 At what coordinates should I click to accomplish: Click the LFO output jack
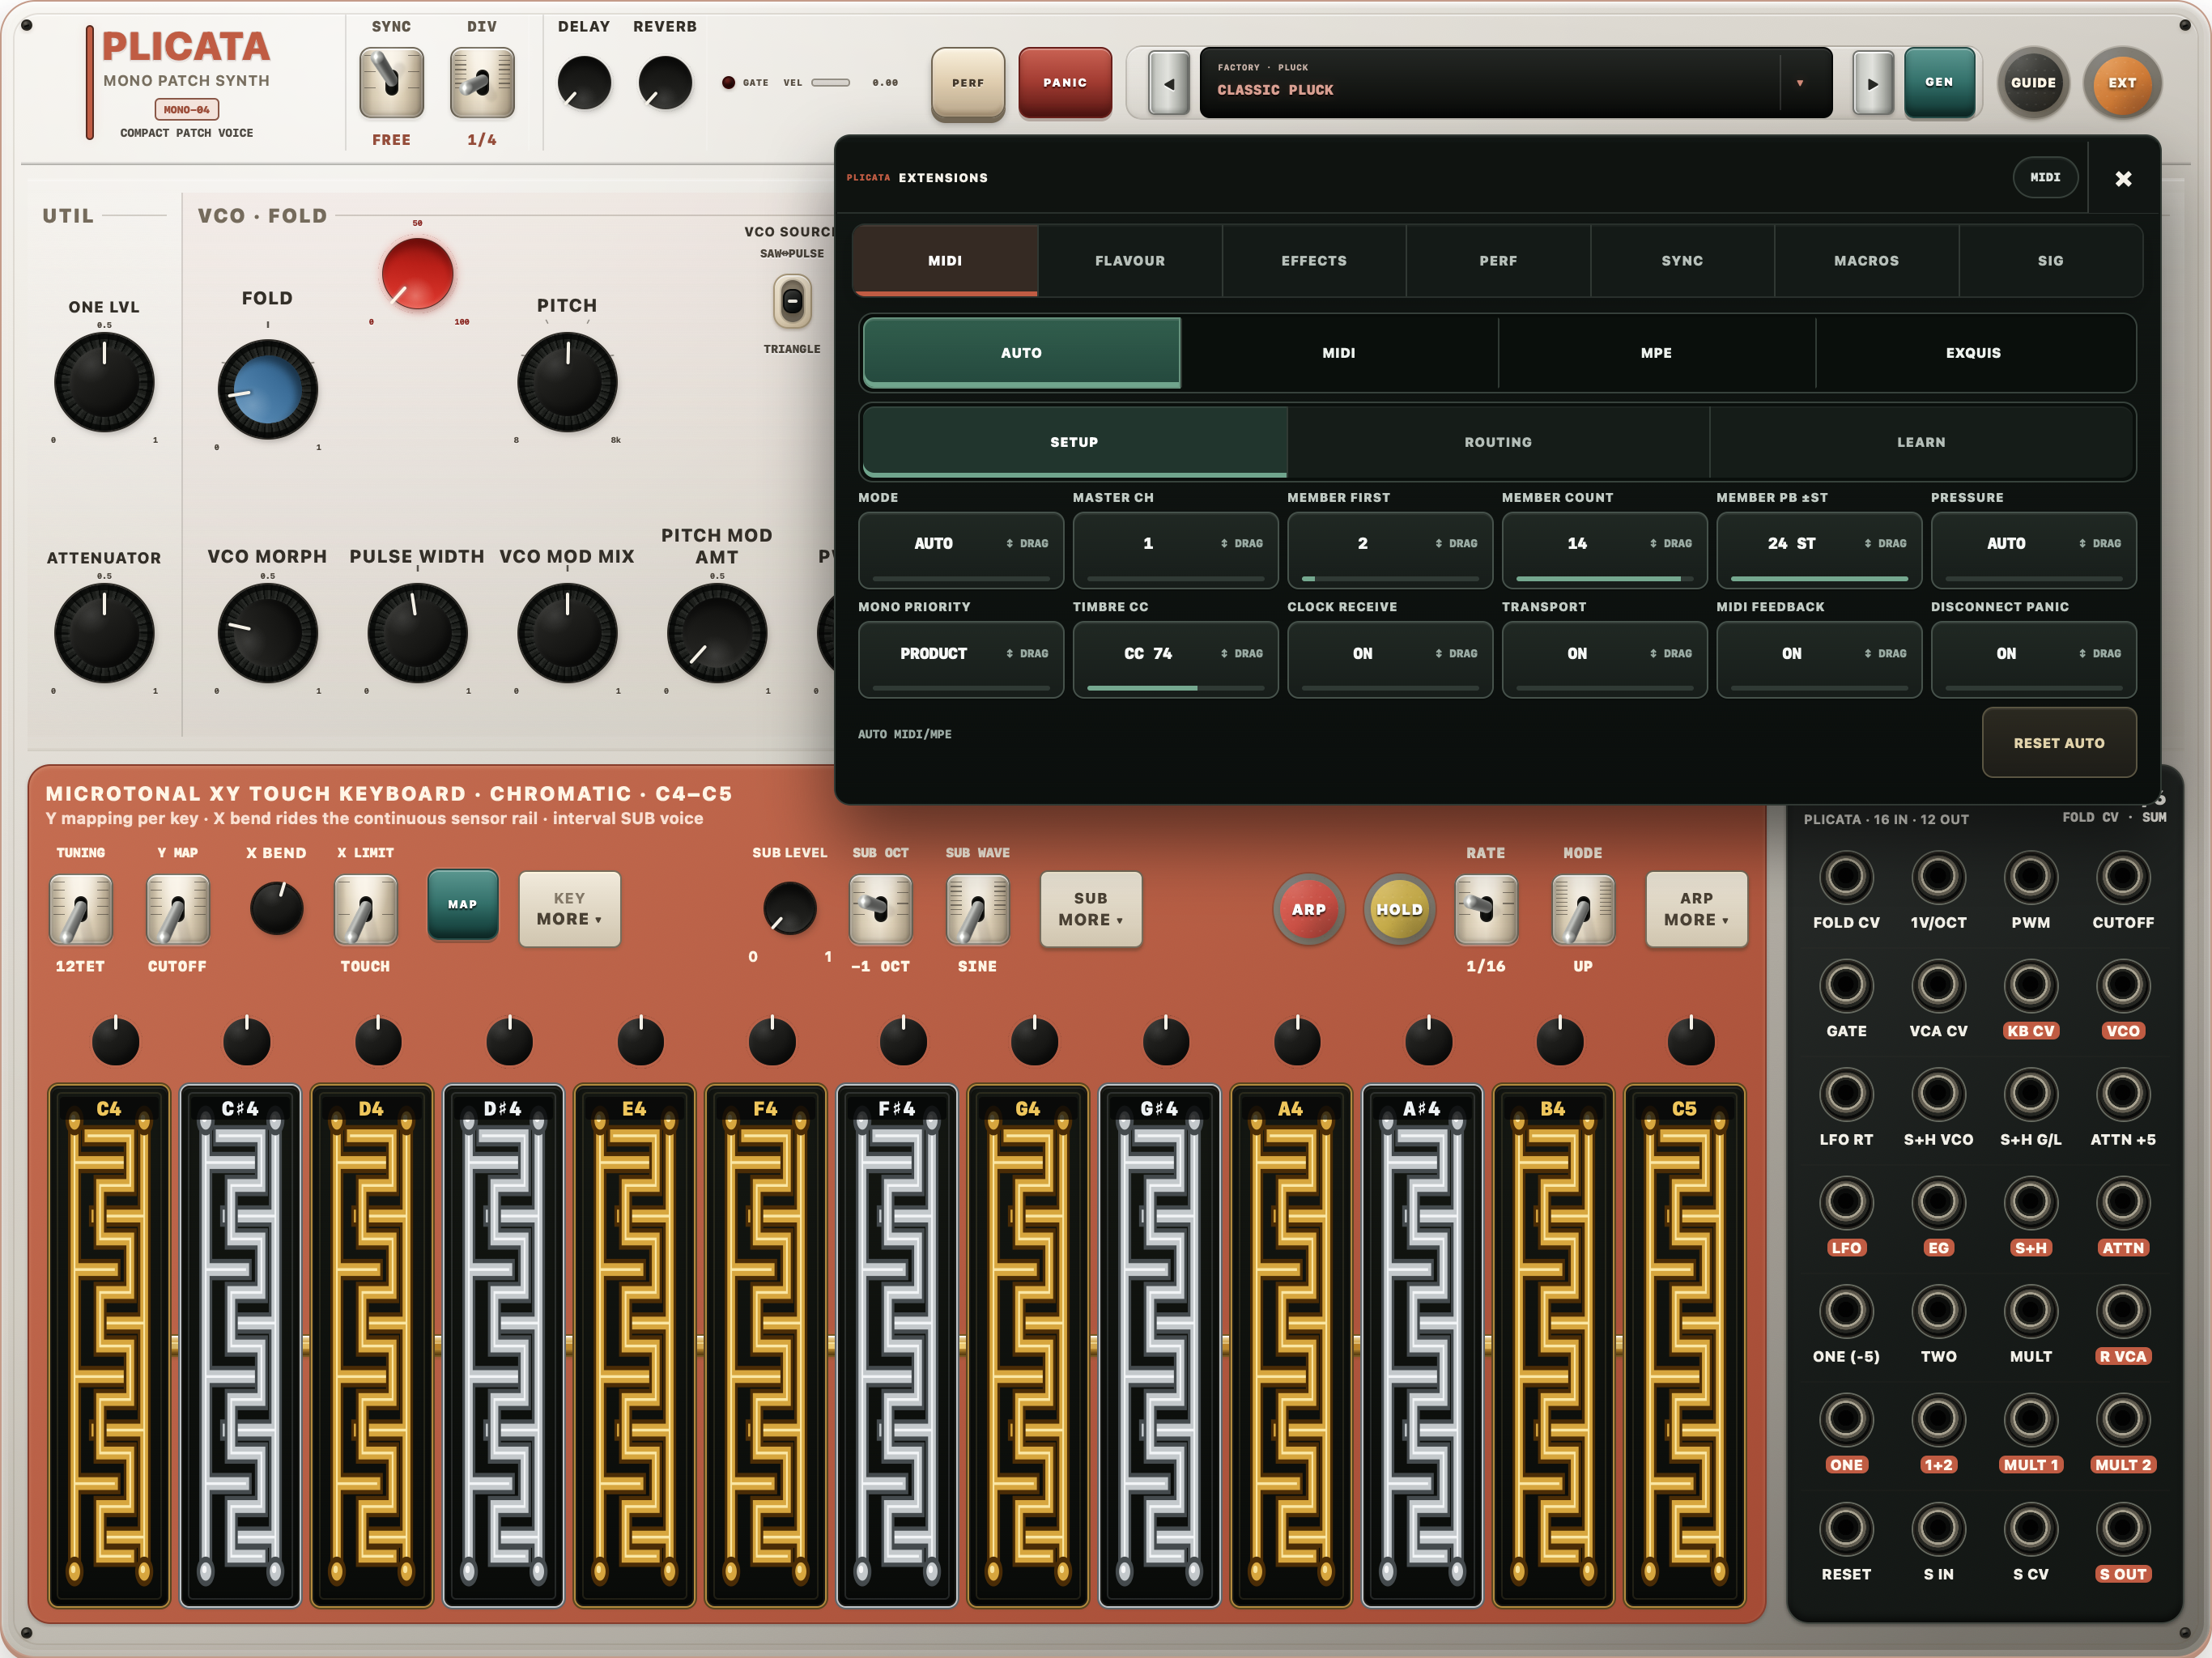point(1846,1203)
